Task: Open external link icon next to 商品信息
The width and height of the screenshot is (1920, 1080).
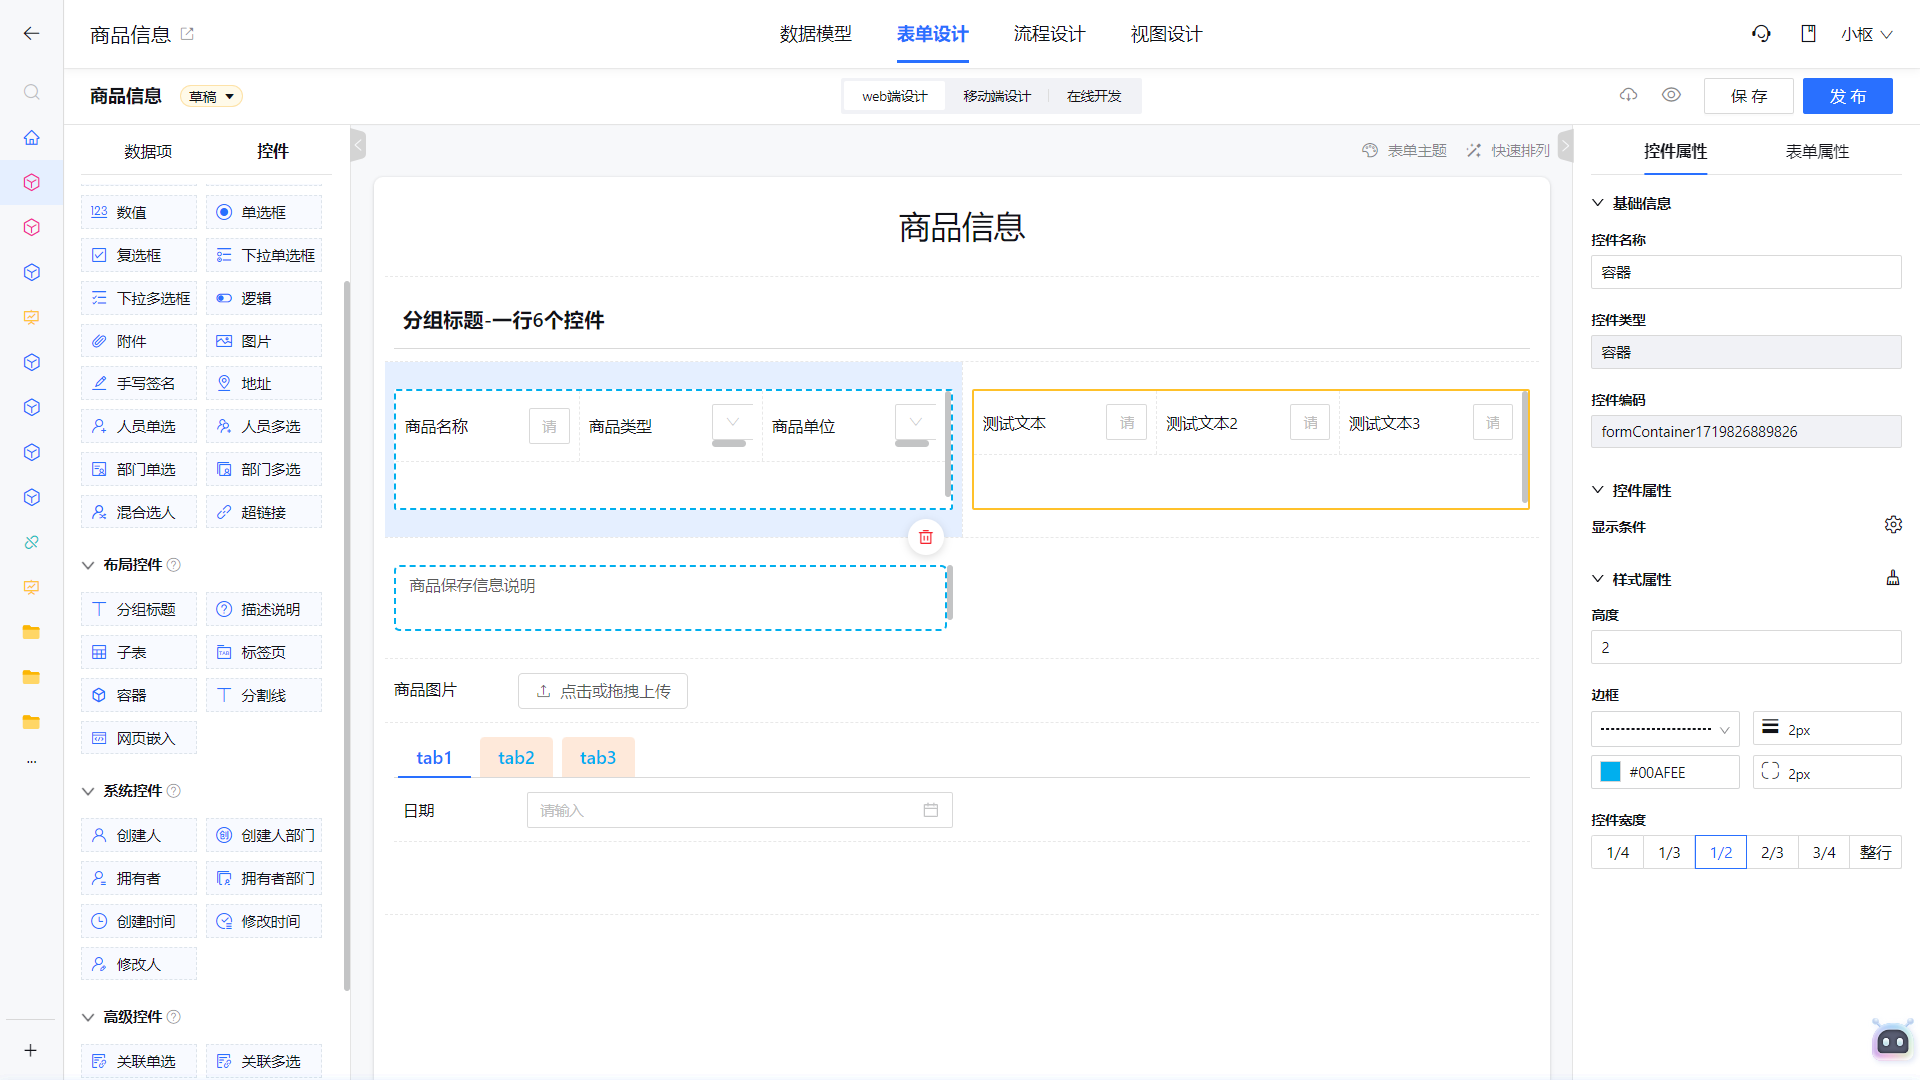Action: click(x=187, y=33)
